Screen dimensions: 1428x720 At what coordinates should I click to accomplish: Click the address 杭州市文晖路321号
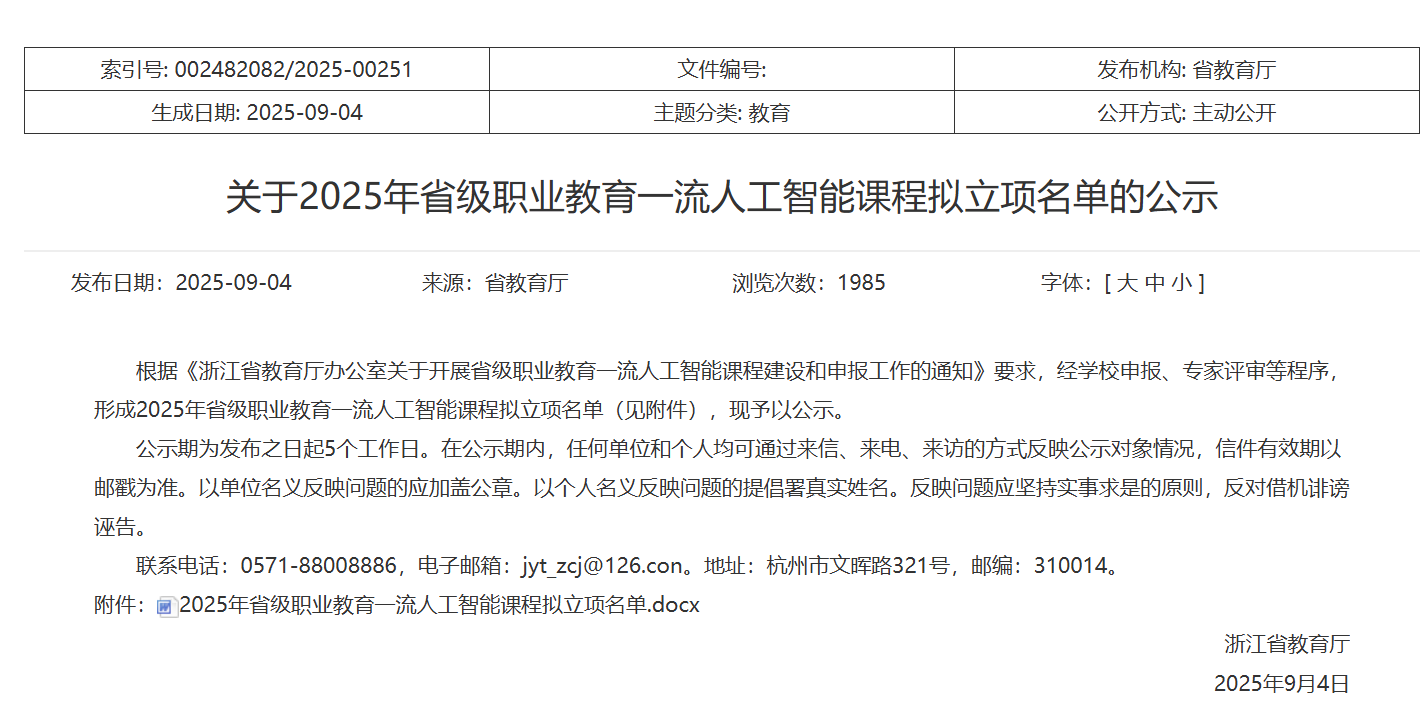coord(858,566)
